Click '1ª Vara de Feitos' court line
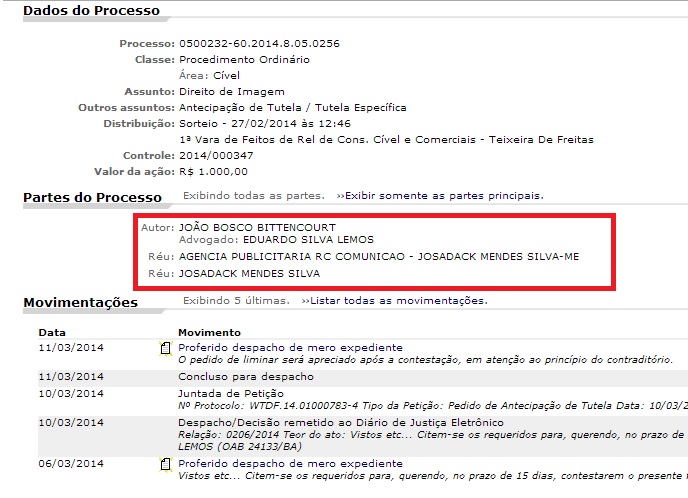 [386, 140]
